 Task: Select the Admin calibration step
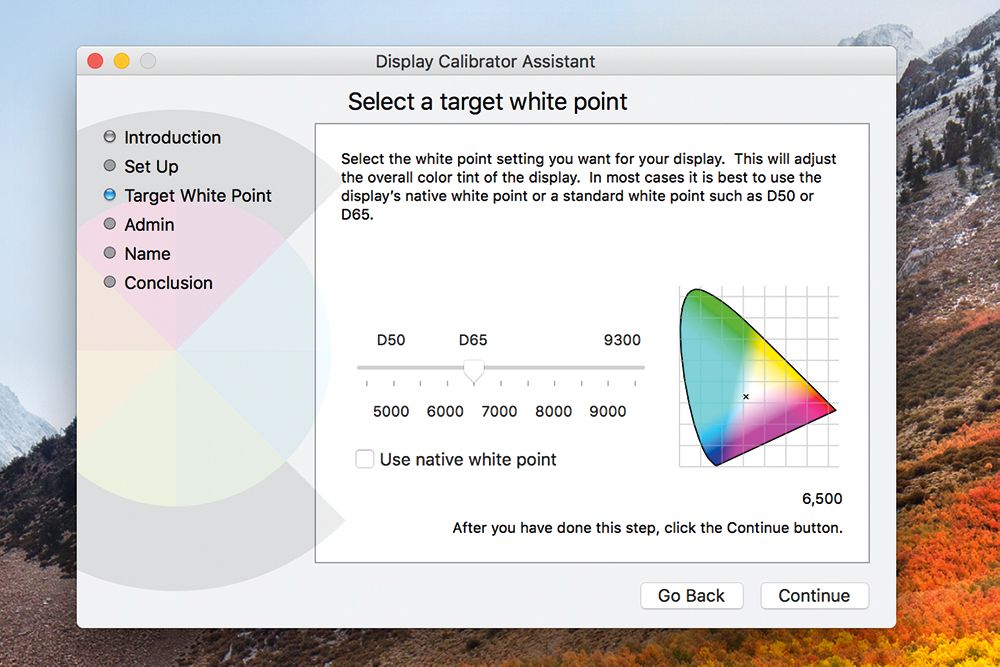coord(148,224)
